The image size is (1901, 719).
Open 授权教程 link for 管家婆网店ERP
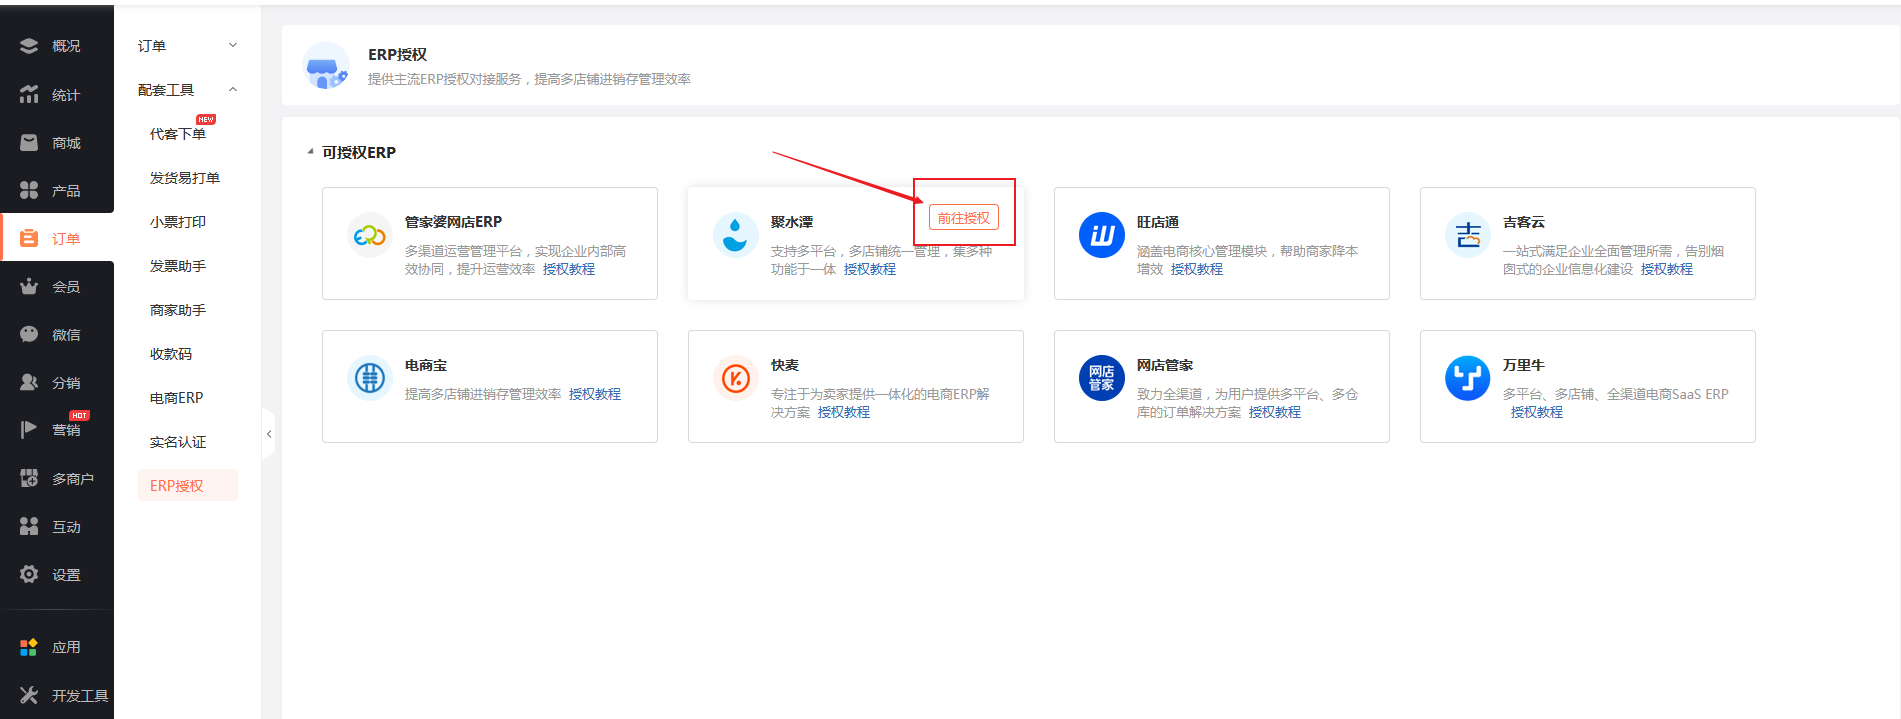[x=569, y=269]
